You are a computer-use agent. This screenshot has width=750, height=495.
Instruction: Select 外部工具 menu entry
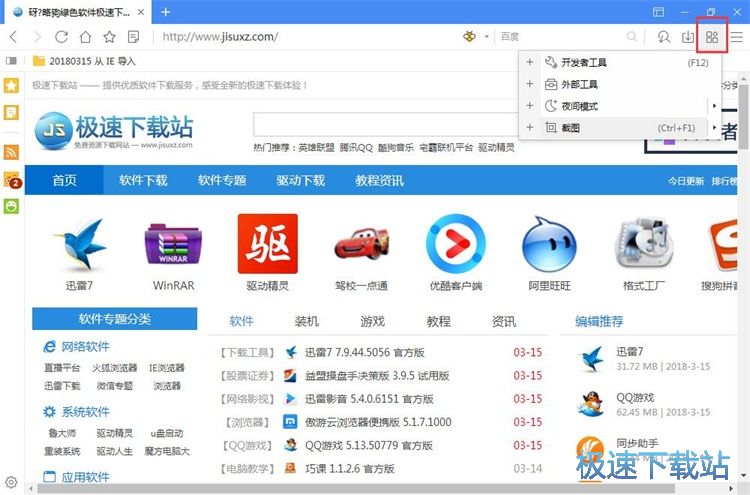coord(626,85)
